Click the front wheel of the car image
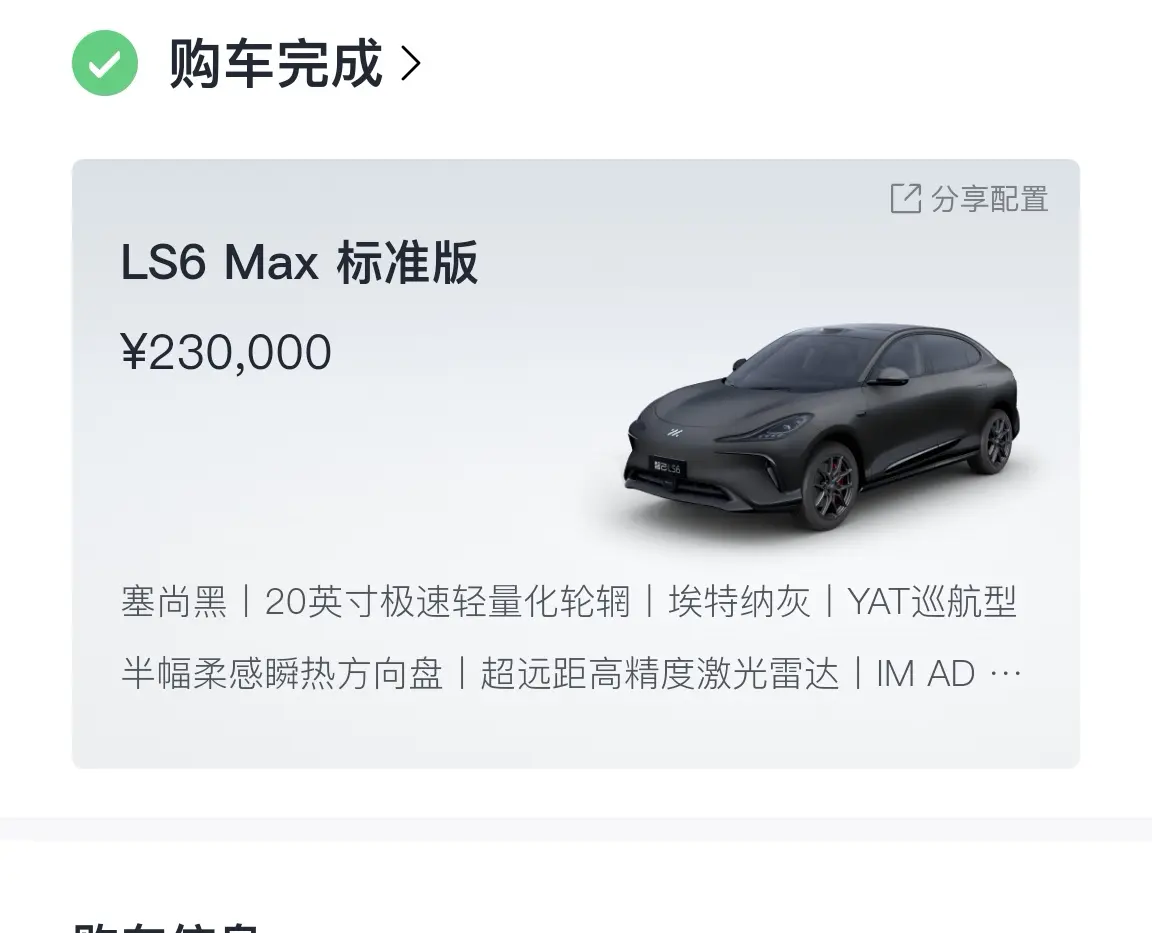 830,486
